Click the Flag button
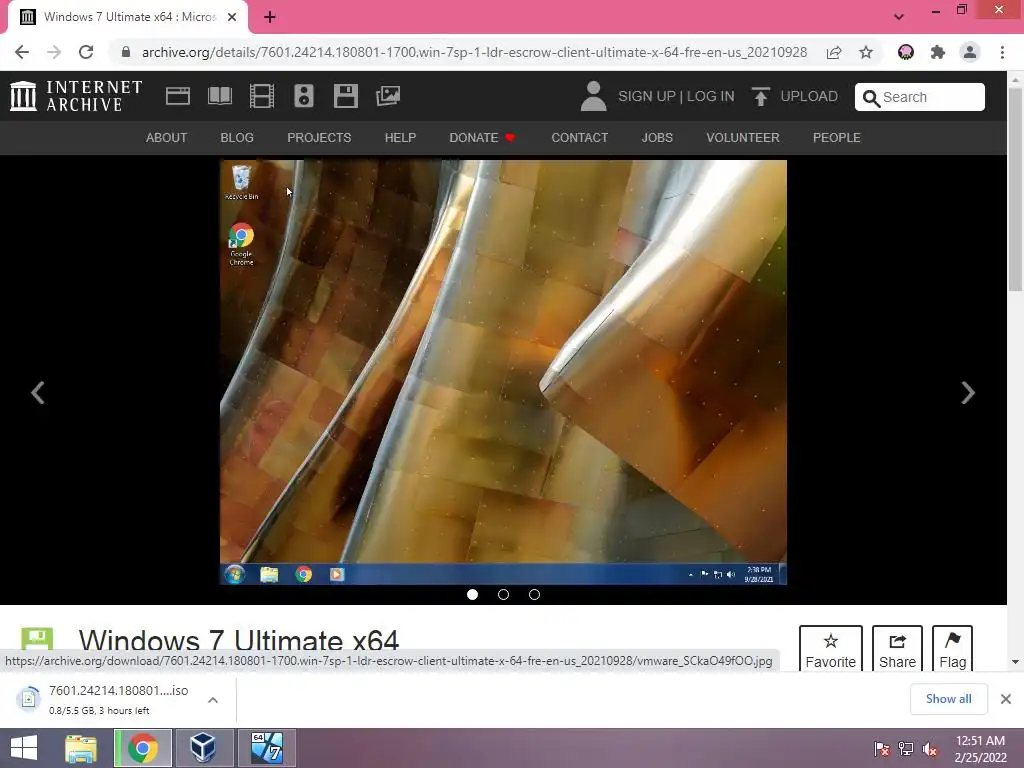1024x768 pixels. coord(952,648)
